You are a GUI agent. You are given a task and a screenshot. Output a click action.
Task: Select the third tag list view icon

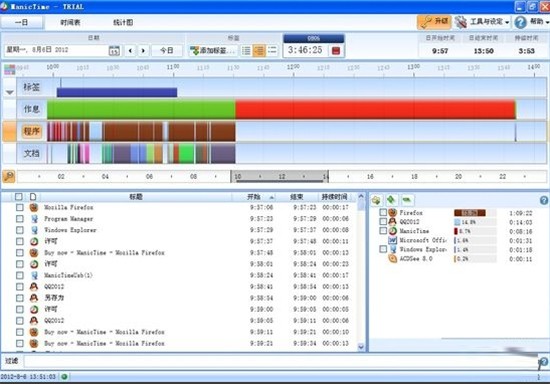[272, 51]
